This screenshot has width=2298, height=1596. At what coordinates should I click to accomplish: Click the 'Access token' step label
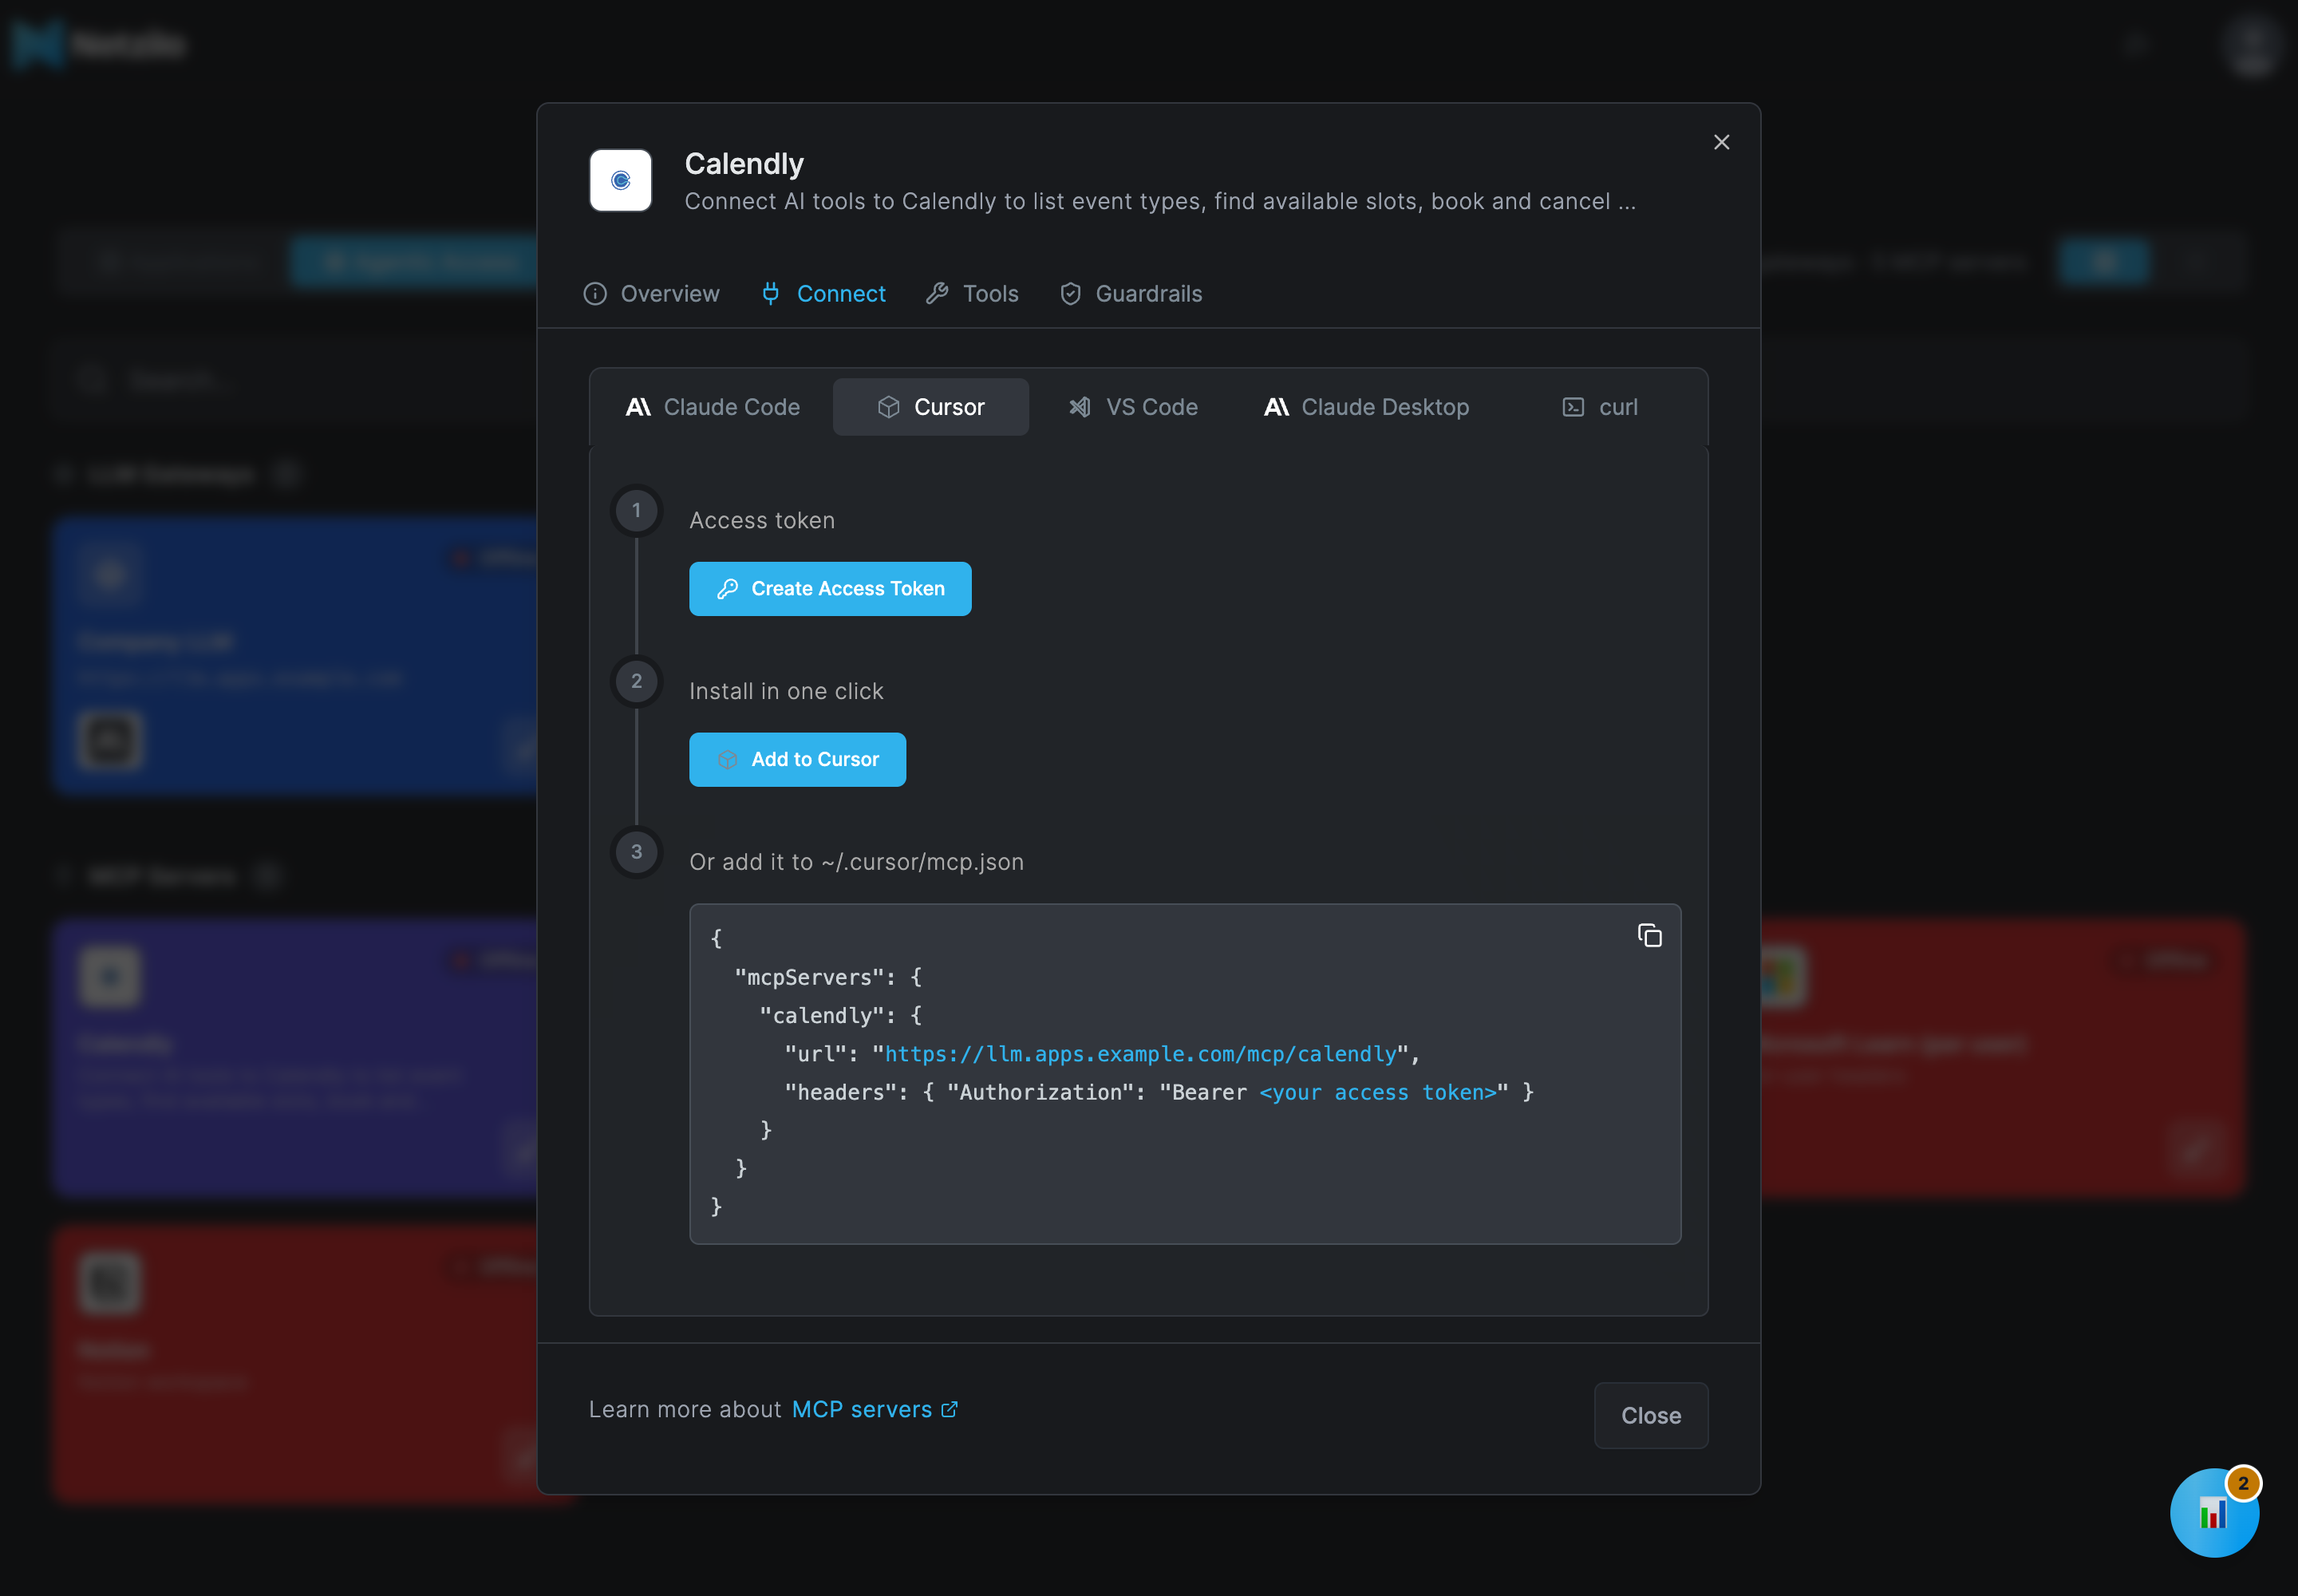click(761, 520)
